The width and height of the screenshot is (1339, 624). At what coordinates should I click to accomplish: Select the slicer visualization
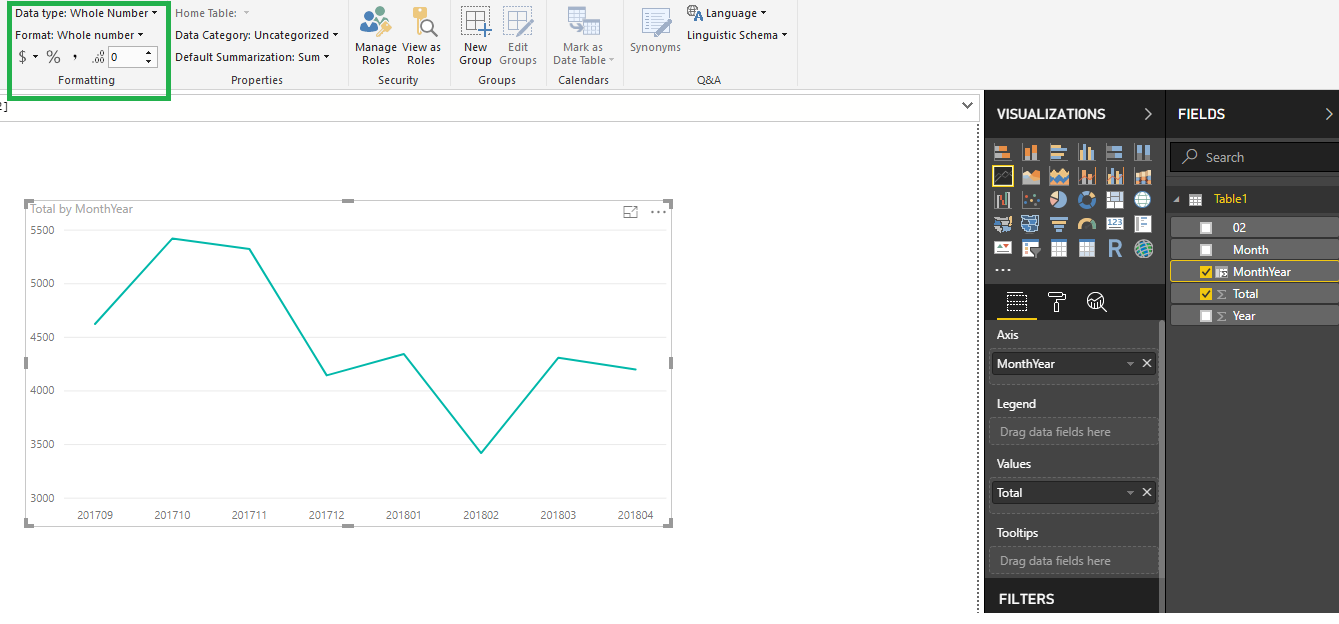tap(1030, 249)
